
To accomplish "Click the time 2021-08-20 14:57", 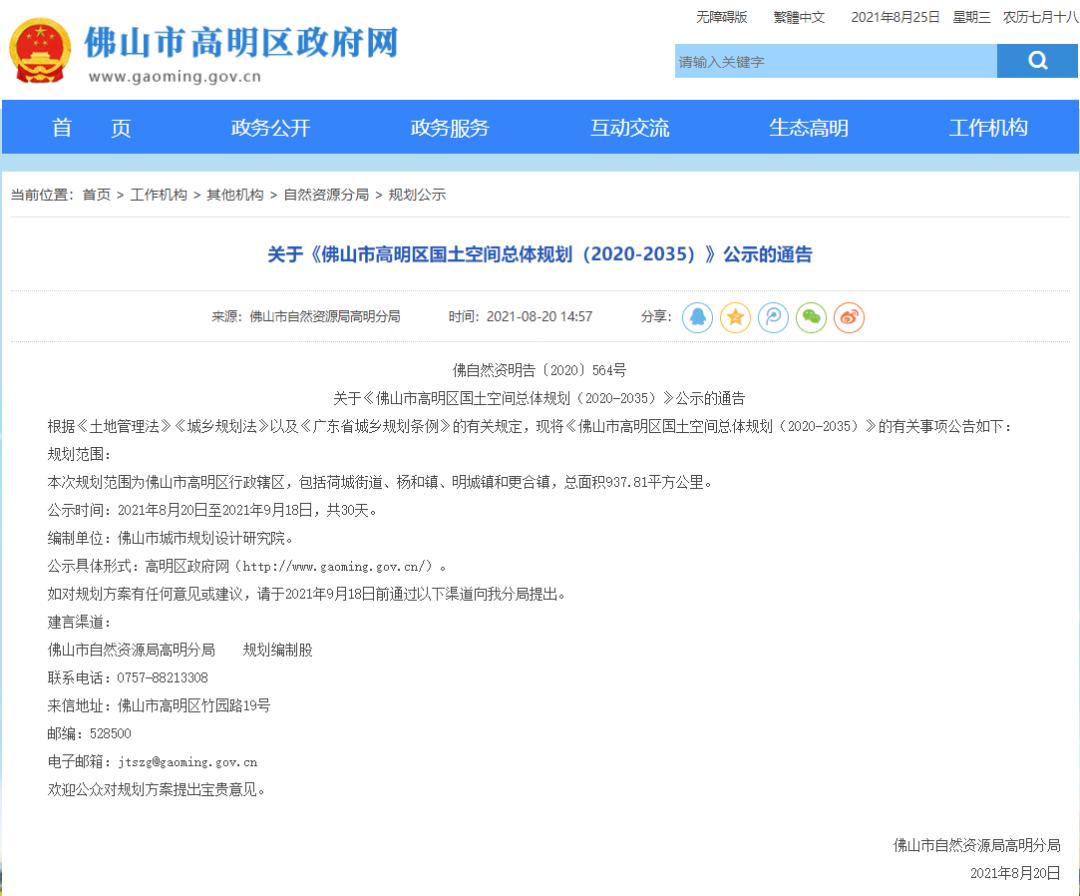I will coord(539,317).
